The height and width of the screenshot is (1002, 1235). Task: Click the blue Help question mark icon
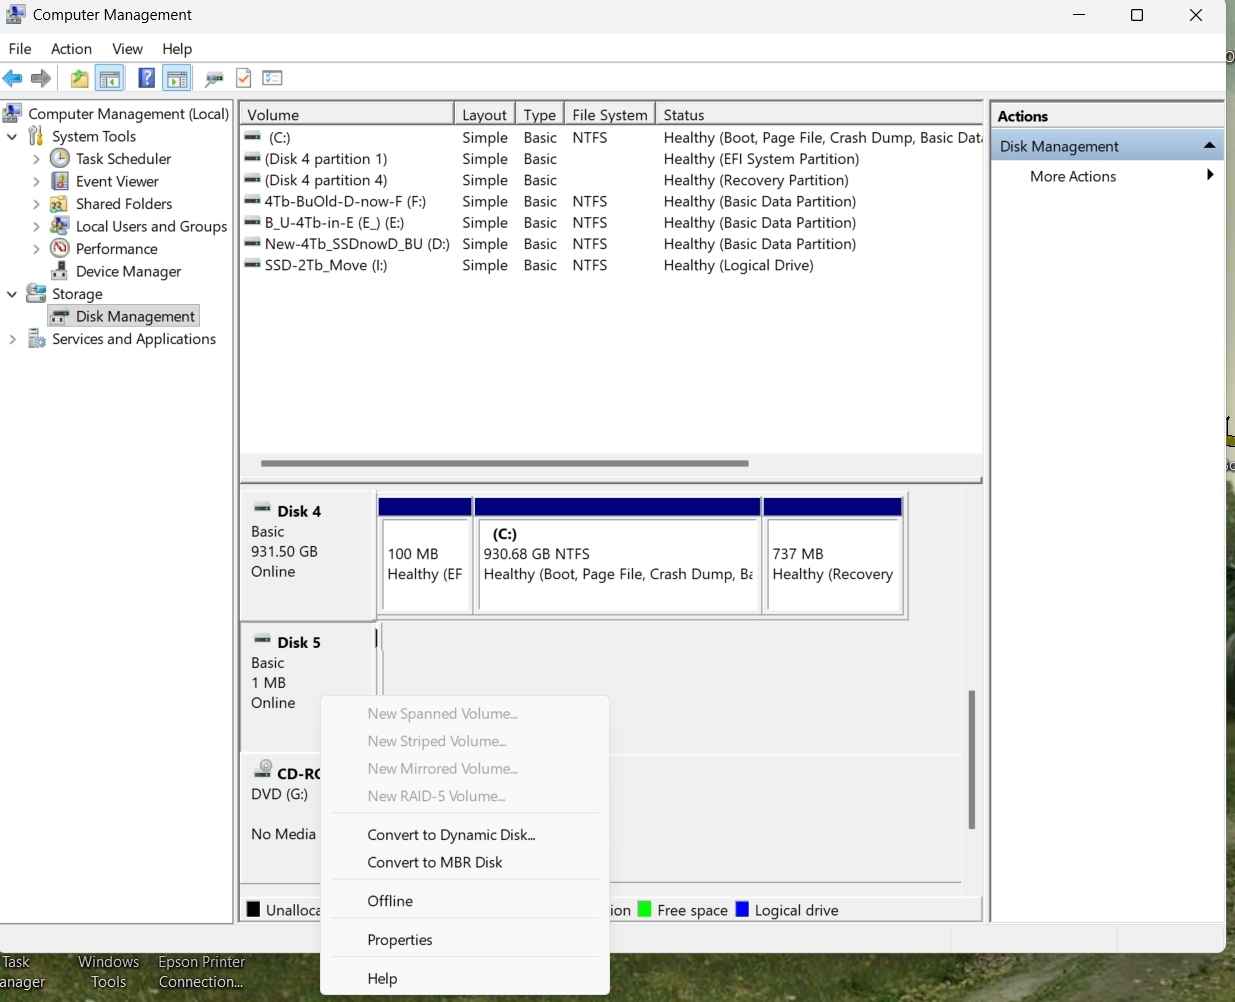coord(146,78)
